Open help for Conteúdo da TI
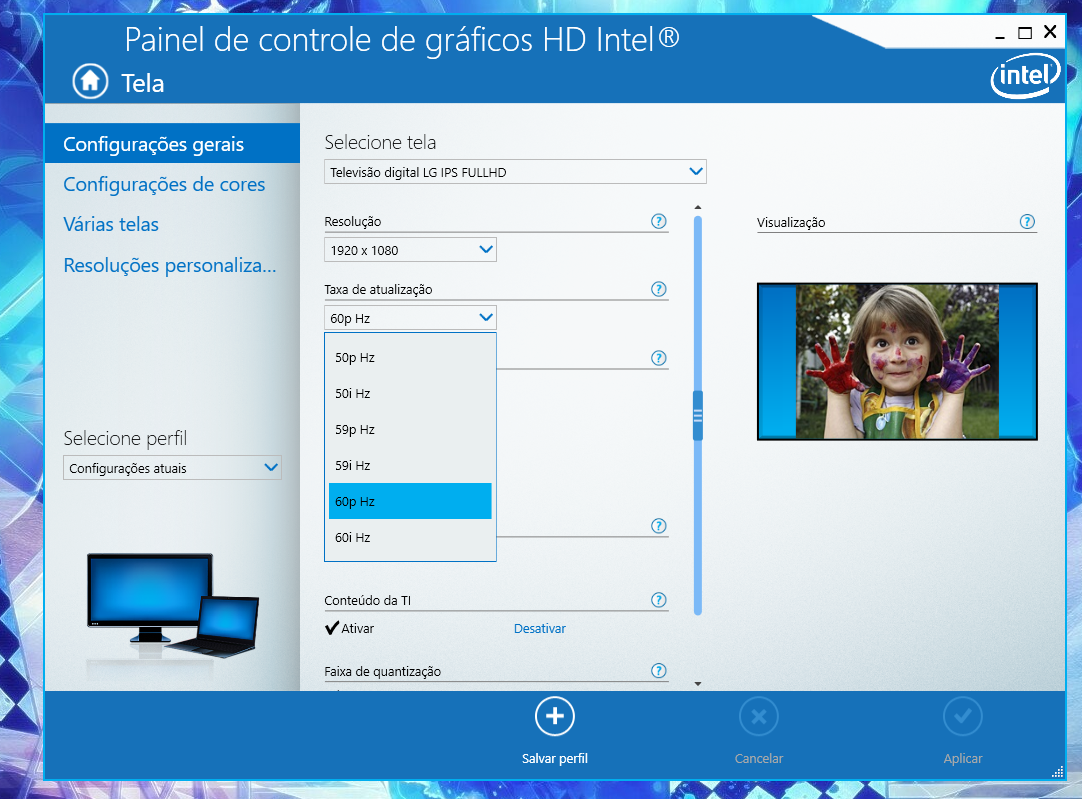Screen dimensions: 1082x799 click(658, 600)
